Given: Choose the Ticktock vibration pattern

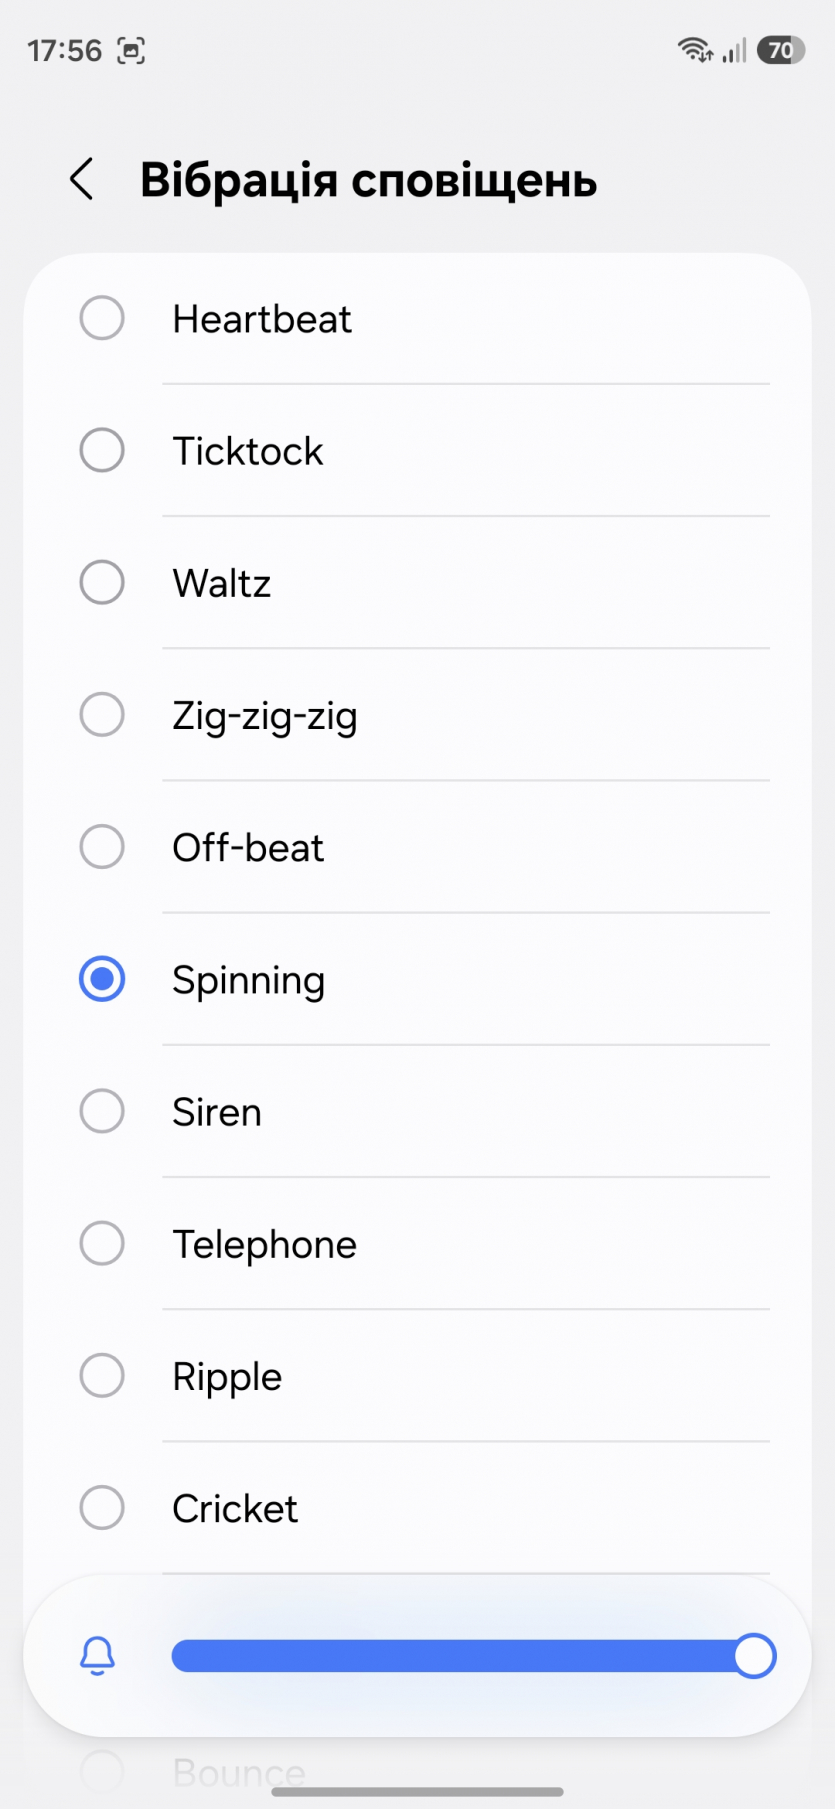Looking at the screenshot, I should click(x=102, y=451).
